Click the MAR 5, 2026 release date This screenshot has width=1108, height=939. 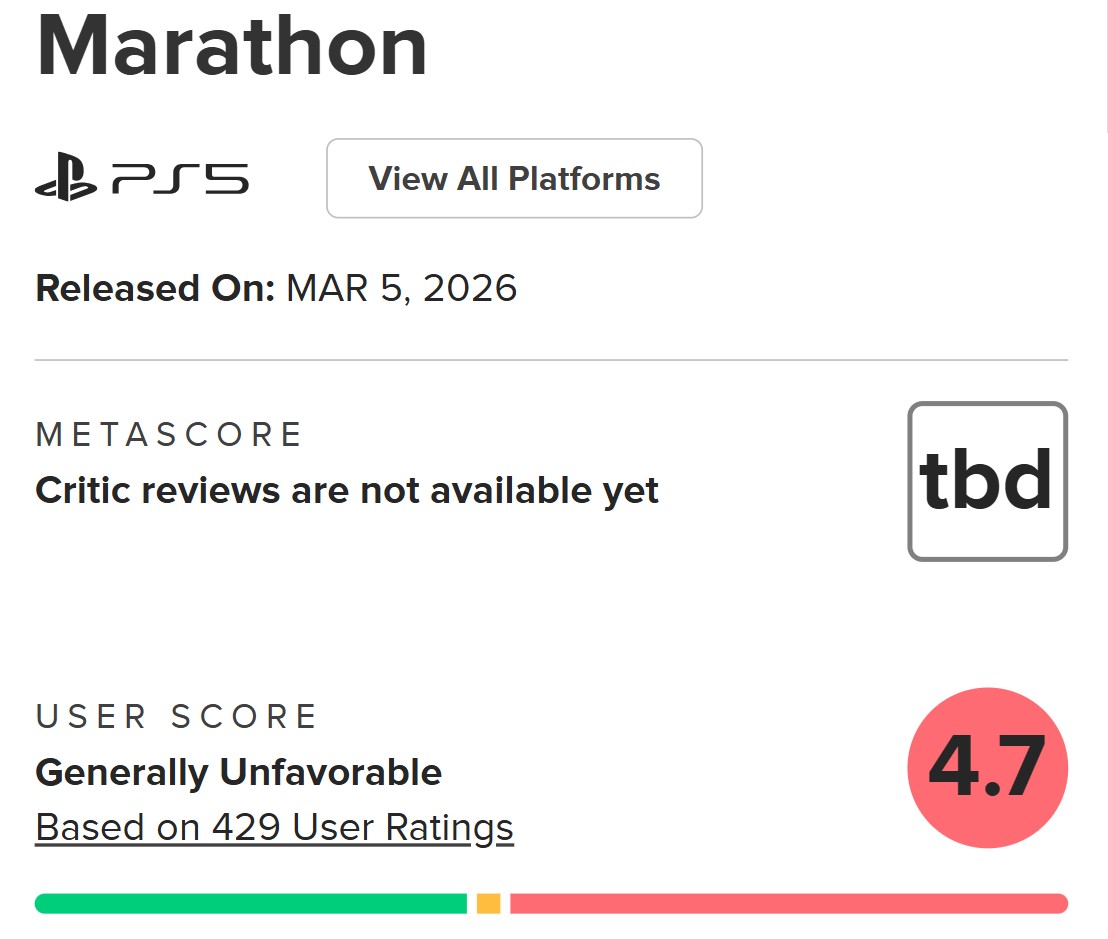pos(401,288)
